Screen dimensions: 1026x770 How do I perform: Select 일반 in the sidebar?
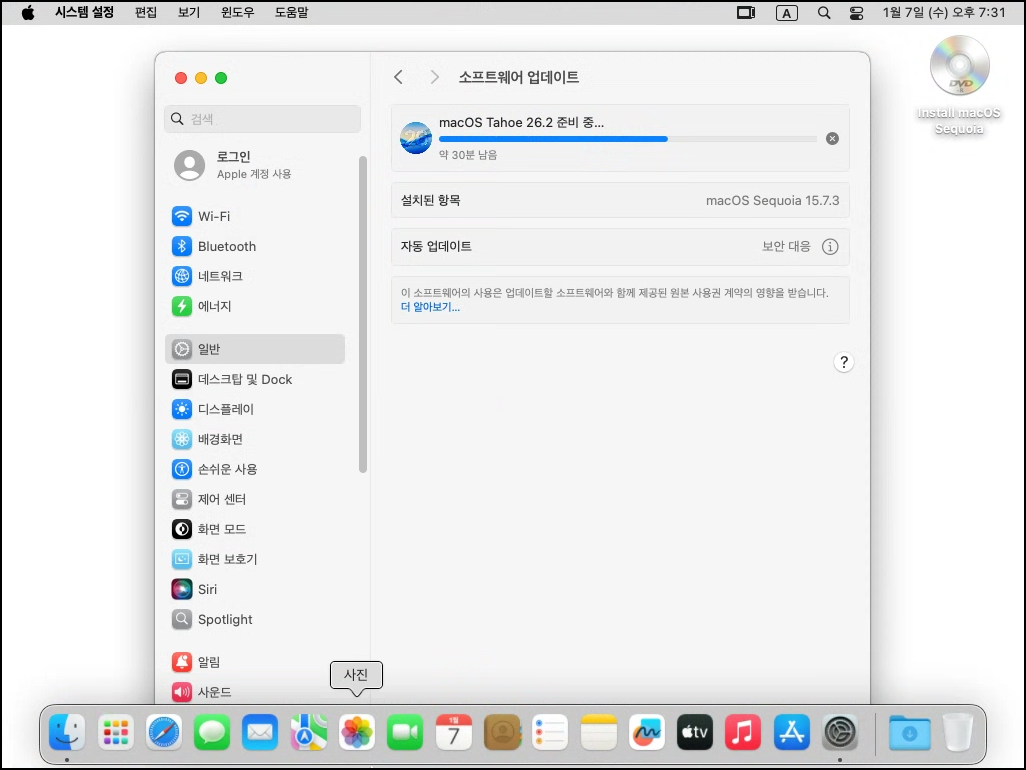point(255,349)
